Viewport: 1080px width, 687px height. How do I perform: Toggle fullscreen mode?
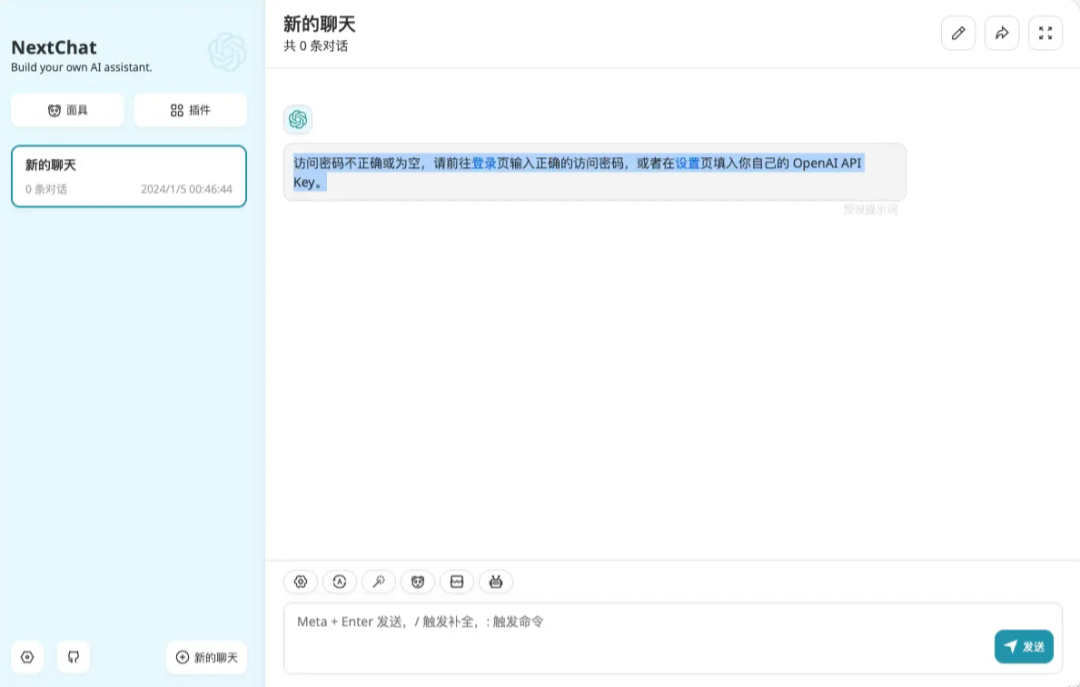point(1046,32)
